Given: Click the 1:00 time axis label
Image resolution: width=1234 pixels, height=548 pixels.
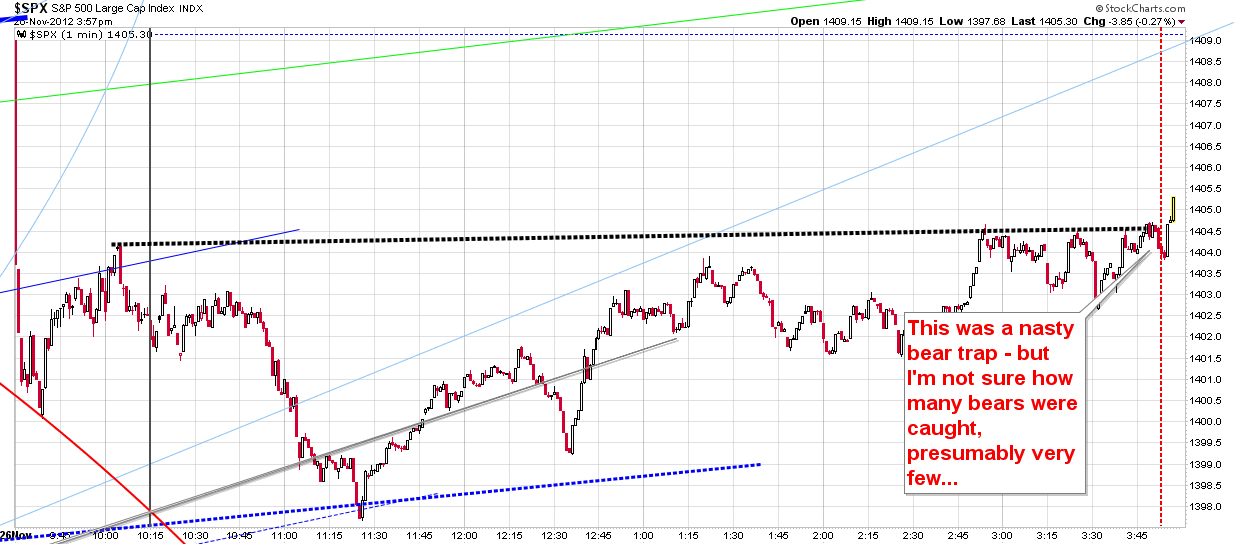Looking at the screenshot, I should coord(643,536).
